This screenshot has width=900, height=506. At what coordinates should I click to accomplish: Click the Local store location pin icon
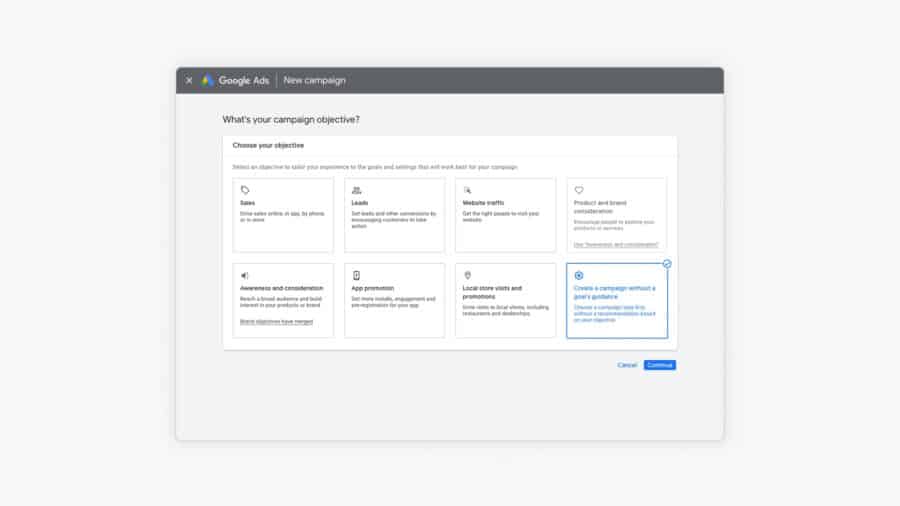coord(467,275)
